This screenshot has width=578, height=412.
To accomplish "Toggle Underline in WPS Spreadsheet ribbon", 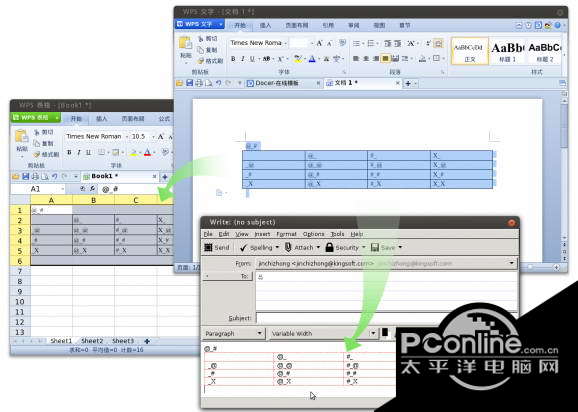I will coord(88,152).
